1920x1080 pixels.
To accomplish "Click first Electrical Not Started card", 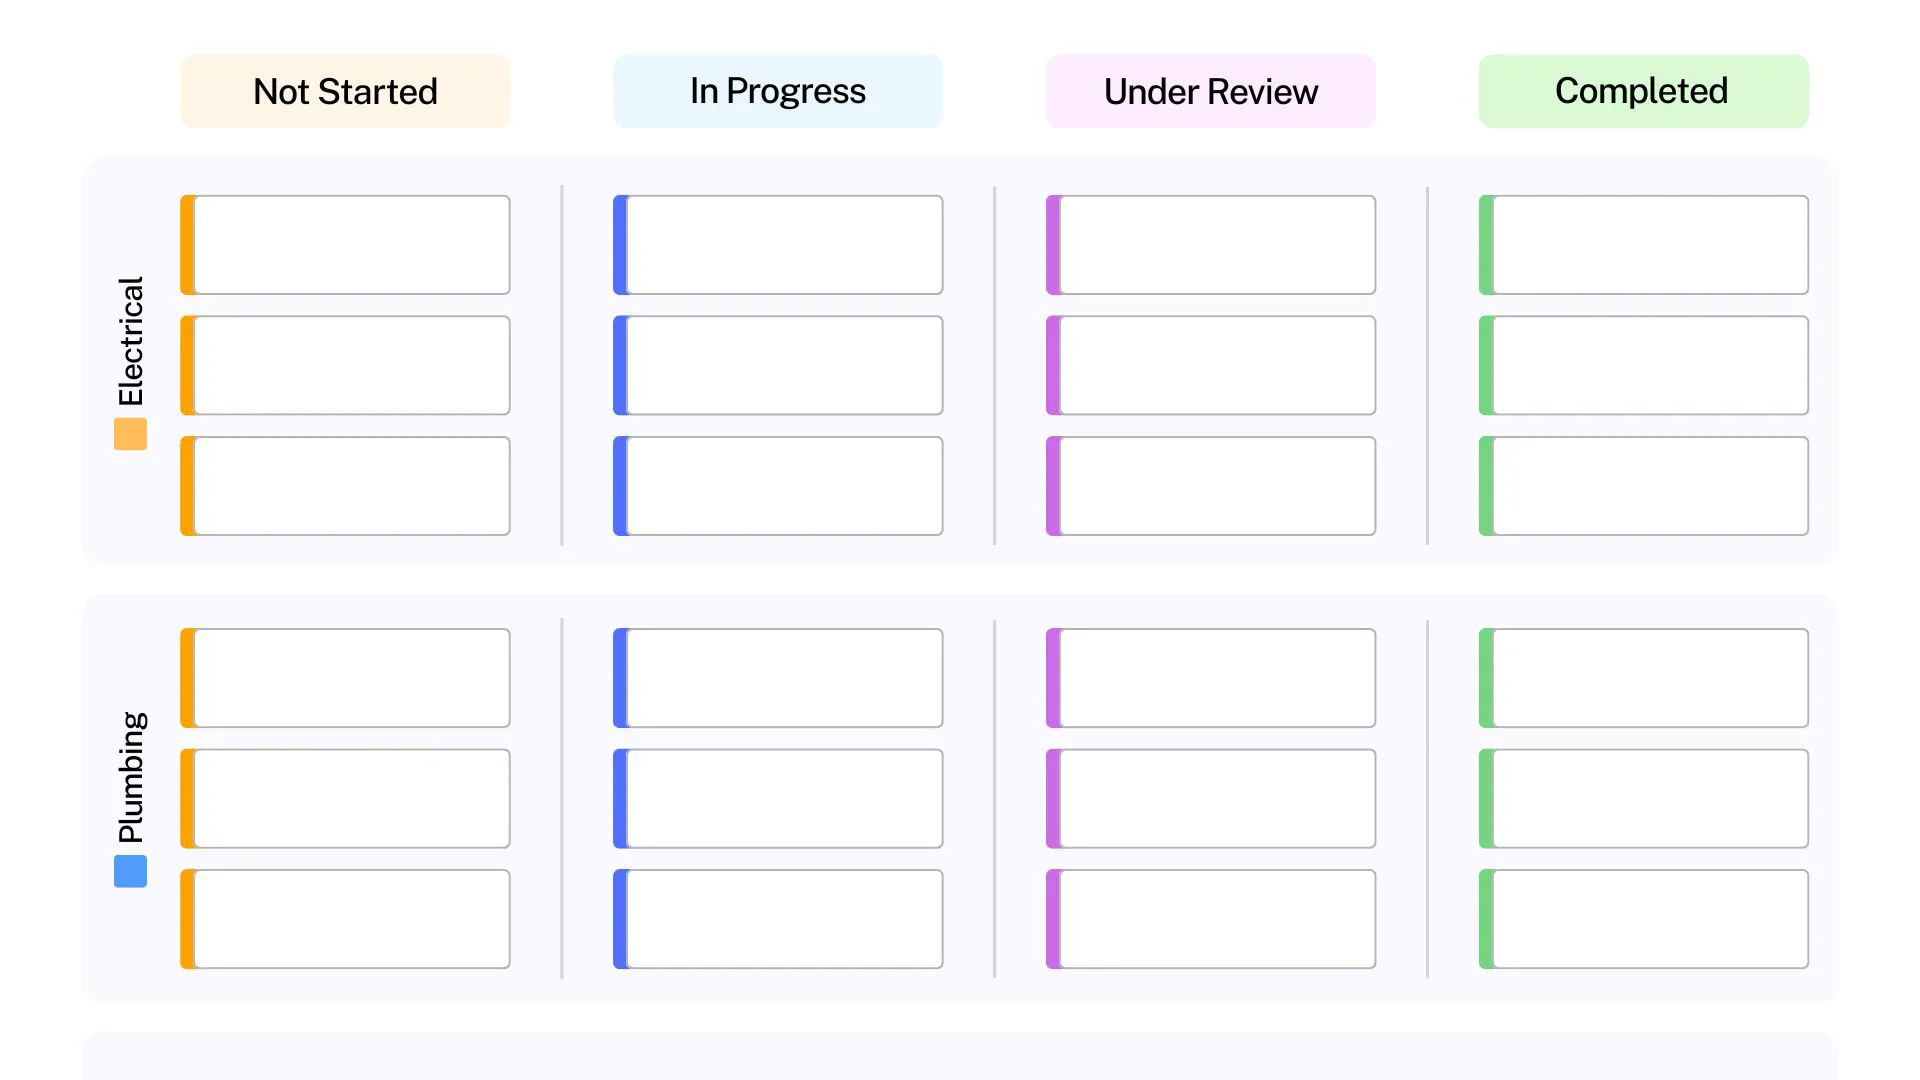I will pos(345,245).
